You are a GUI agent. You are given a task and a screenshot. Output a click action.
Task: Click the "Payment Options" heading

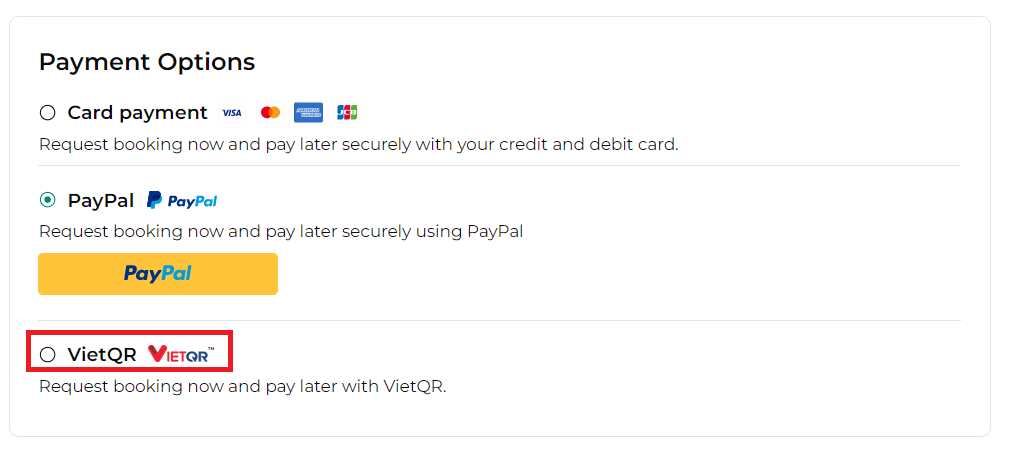pyautogui.click(x=147, y=62)
